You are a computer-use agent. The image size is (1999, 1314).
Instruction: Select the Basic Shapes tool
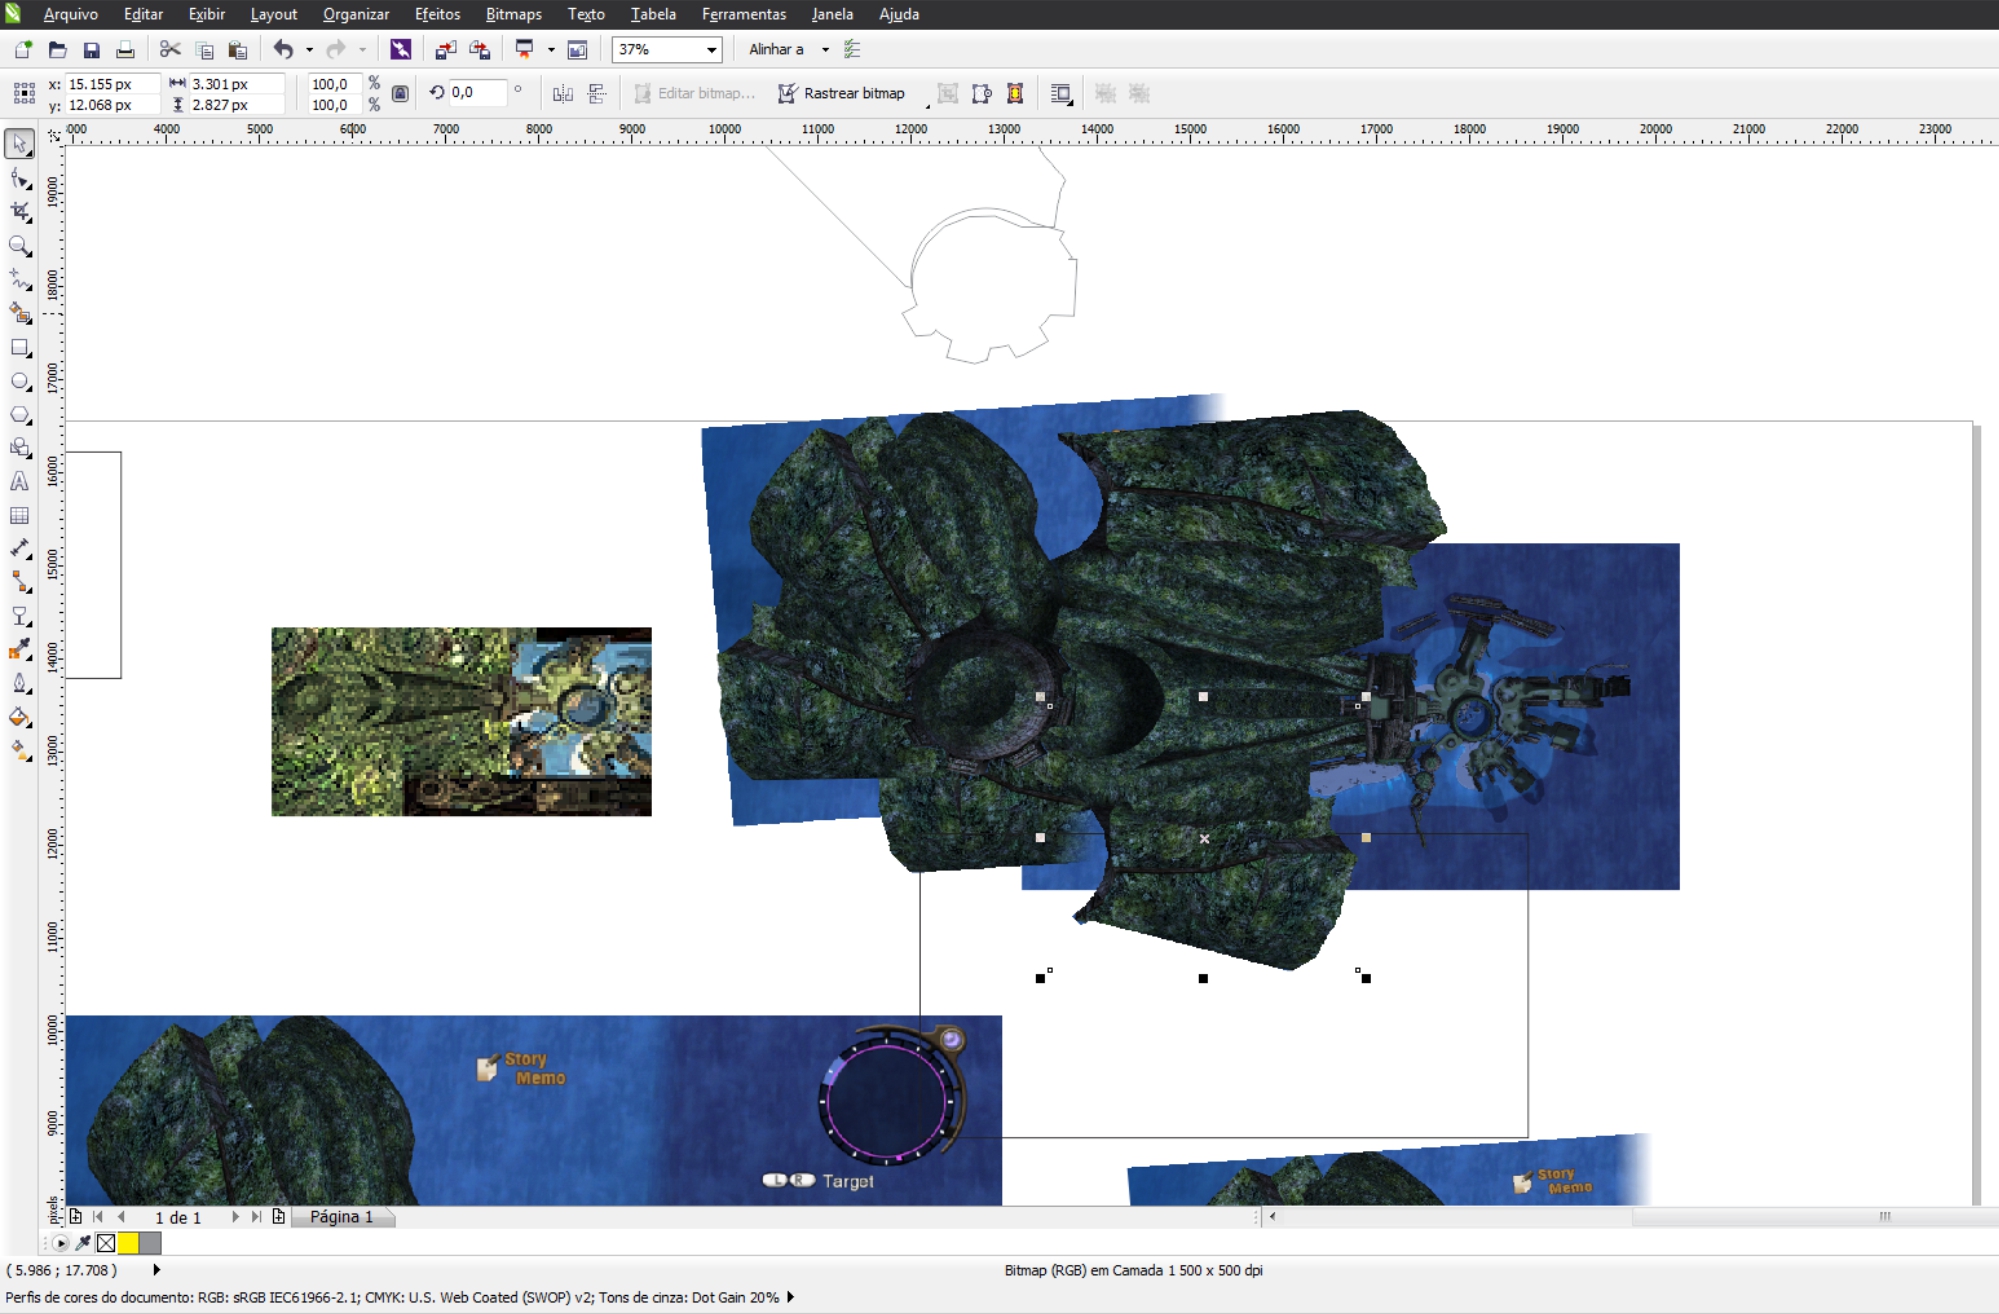[20, 448]
